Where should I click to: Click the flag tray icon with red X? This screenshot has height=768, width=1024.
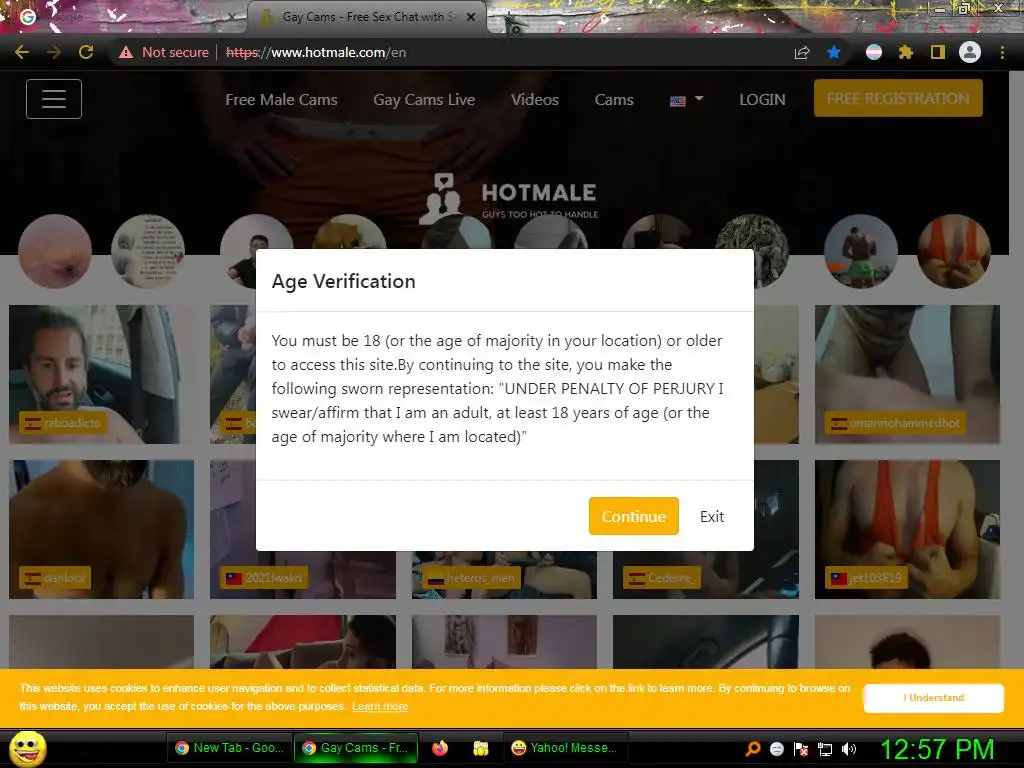pos(801,749)
